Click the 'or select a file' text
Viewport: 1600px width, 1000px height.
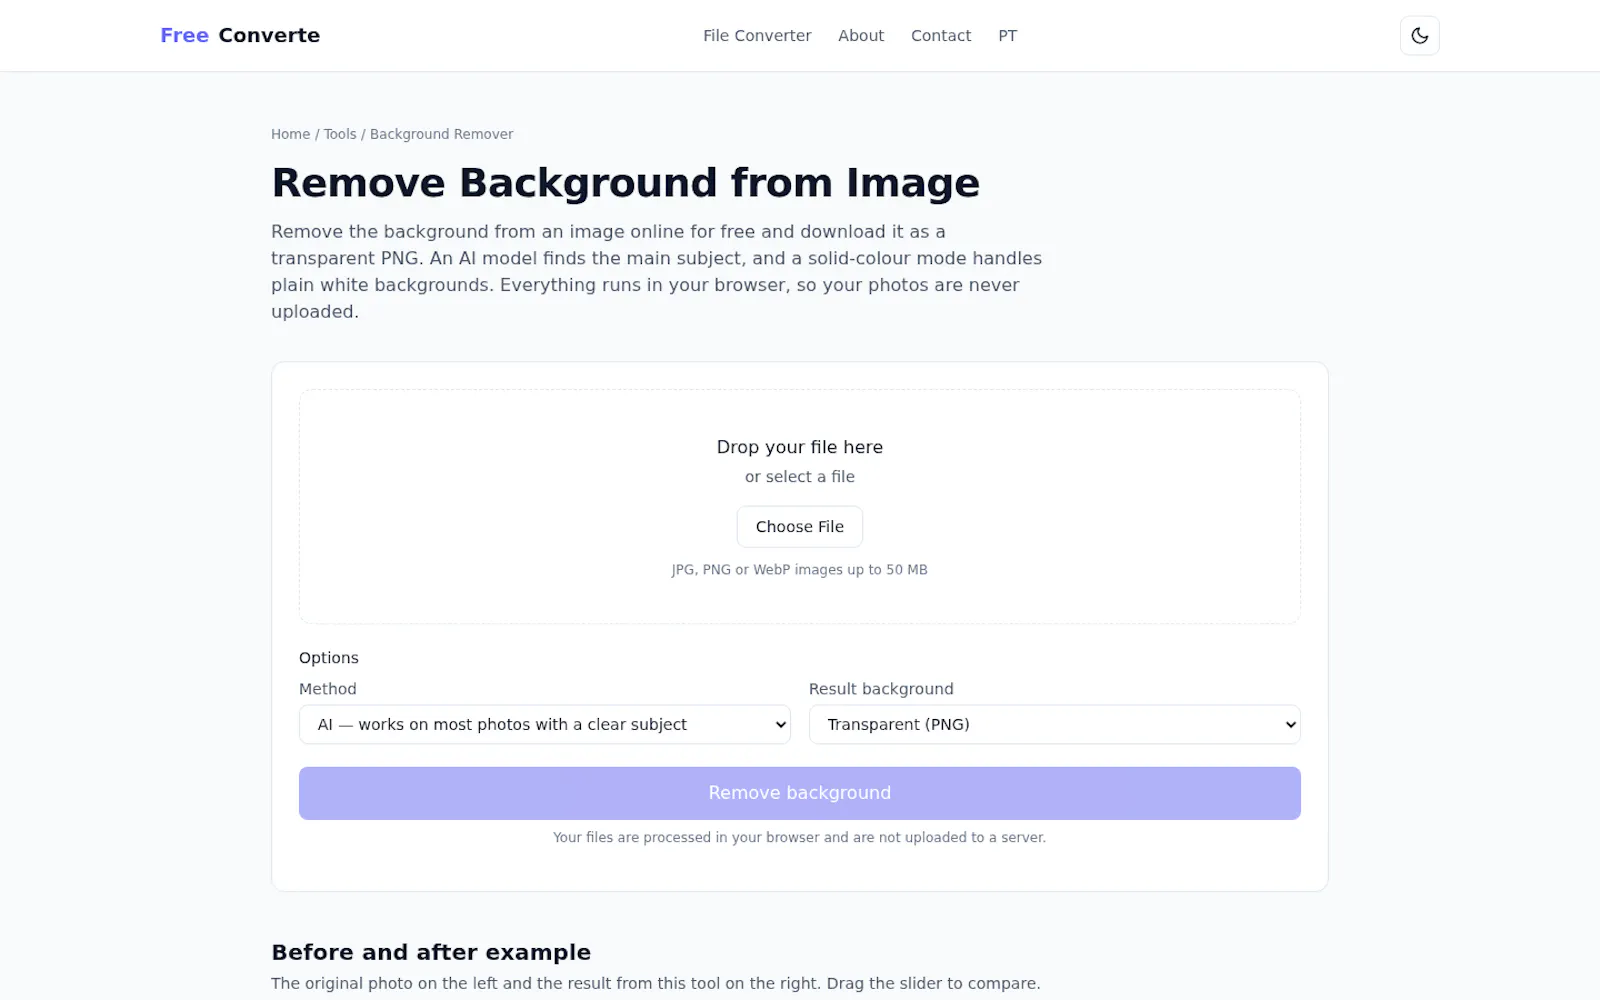pos(800,477)
